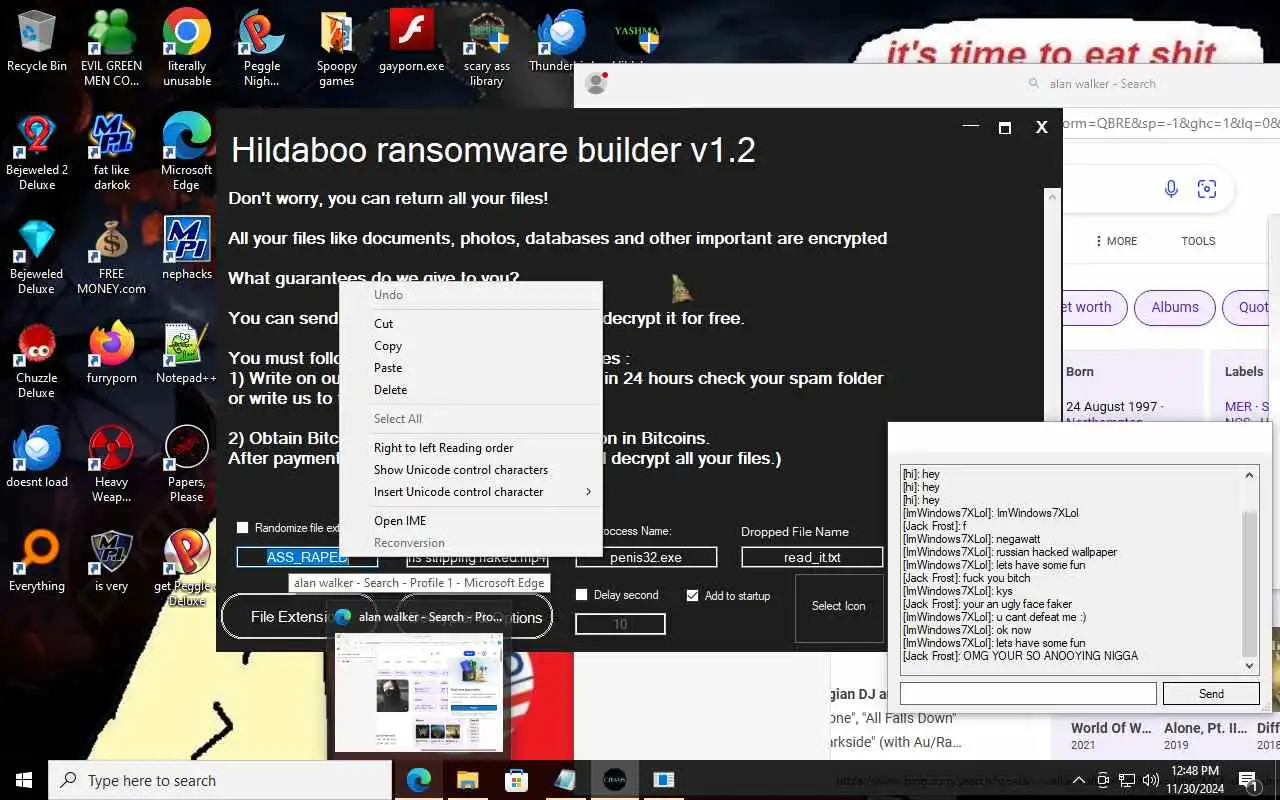
Task: Open the Papers, Please desktop icon
Action: point(187,464)
